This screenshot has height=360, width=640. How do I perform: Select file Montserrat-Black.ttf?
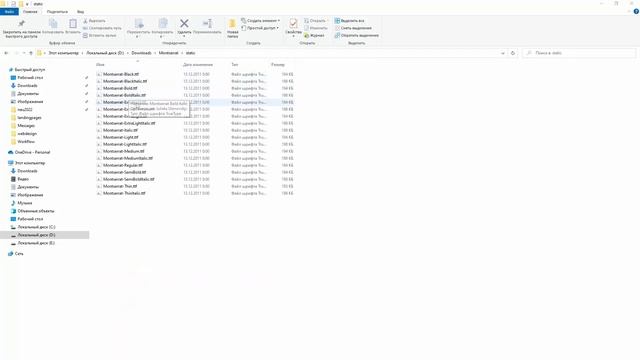pyautogui.click(x=121, y=74)
